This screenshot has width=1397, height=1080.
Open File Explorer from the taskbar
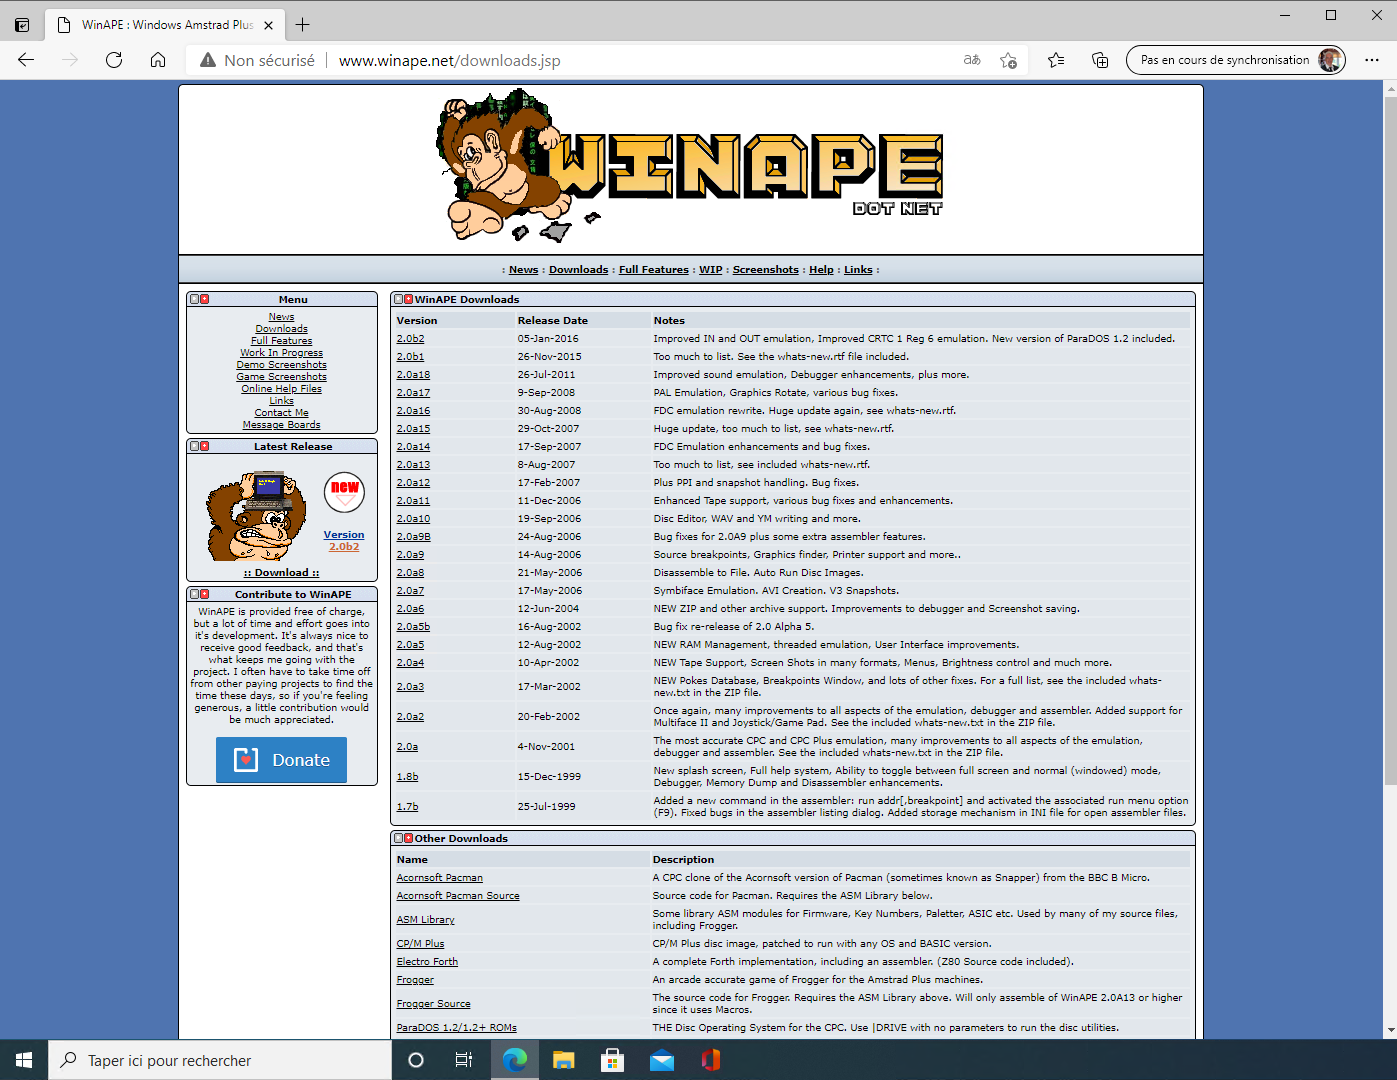(564, 1060)
